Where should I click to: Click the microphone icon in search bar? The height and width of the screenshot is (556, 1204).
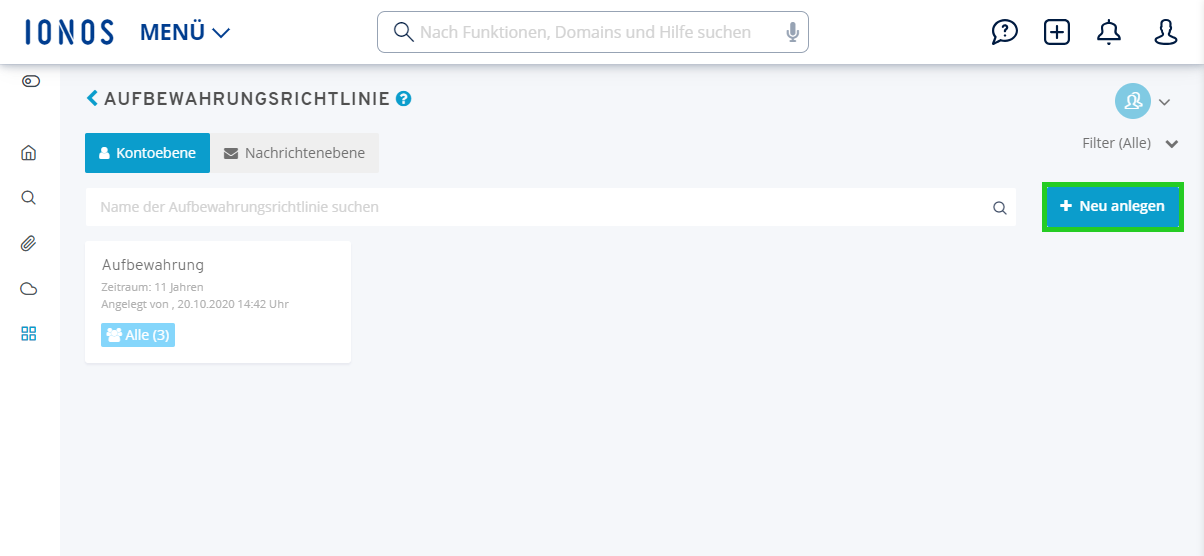(793, 32)
